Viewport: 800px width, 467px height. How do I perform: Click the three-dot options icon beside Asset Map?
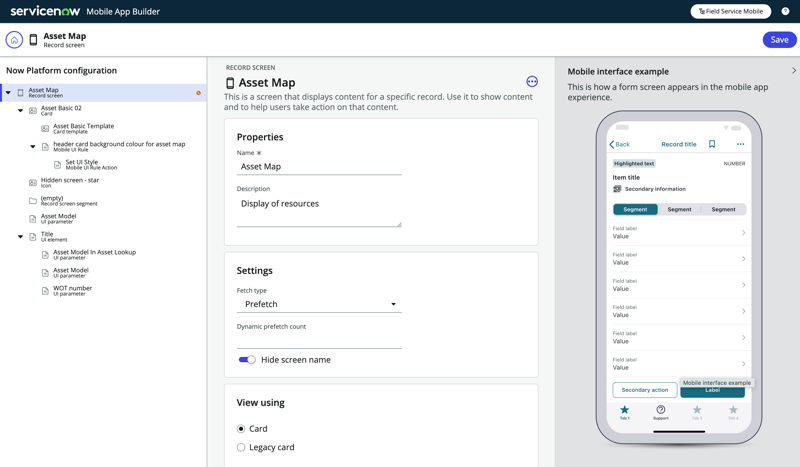click(532, 82)
